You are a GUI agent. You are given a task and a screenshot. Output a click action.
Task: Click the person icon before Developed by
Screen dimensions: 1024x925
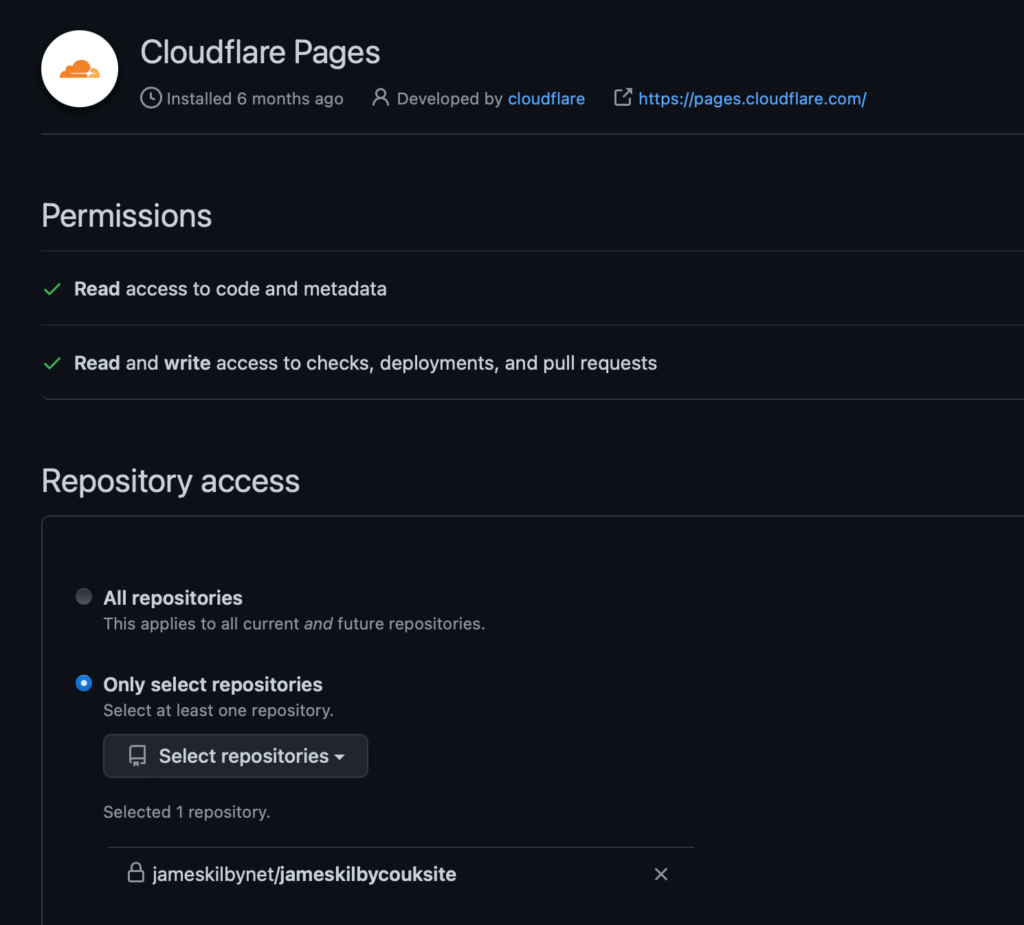[380, 98]
